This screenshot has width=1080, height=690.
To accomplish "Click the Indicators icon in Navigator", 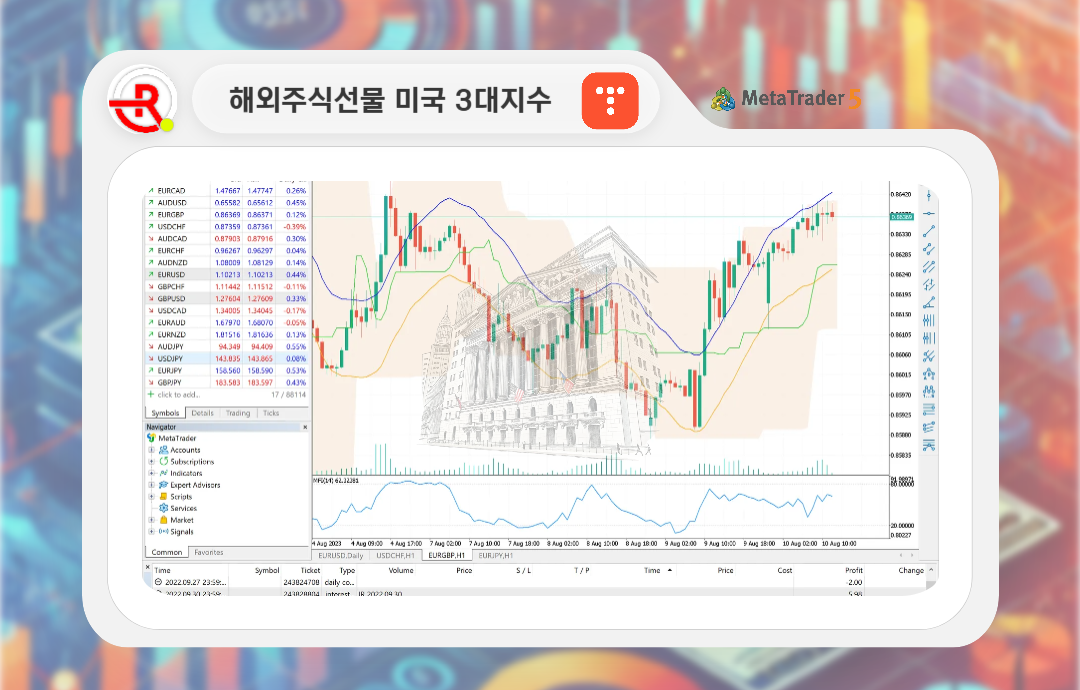I will [x=163, y=473].
